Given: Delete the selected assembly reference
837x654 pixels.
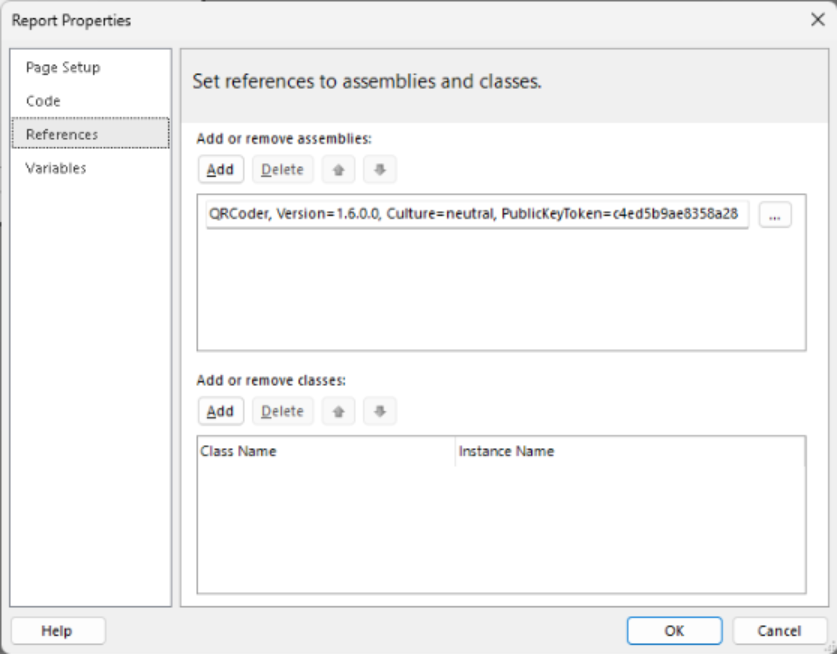Looking at the screenshot, I should [x=282, y=170].
